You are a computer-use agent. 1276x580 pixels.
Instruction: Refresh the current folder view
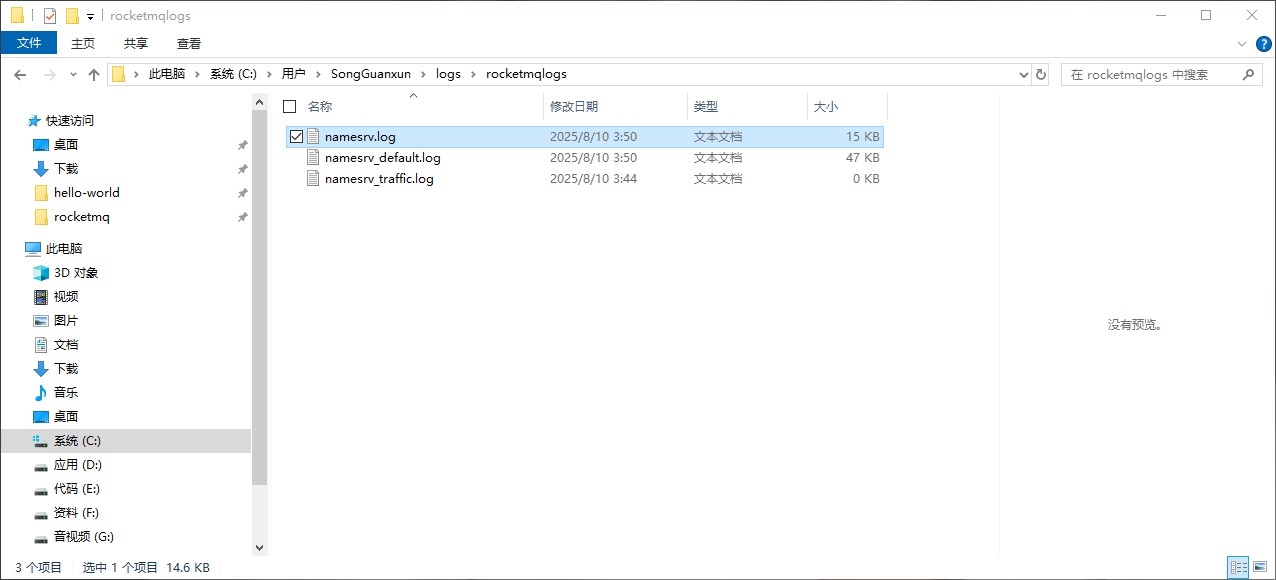(1041, 73)
